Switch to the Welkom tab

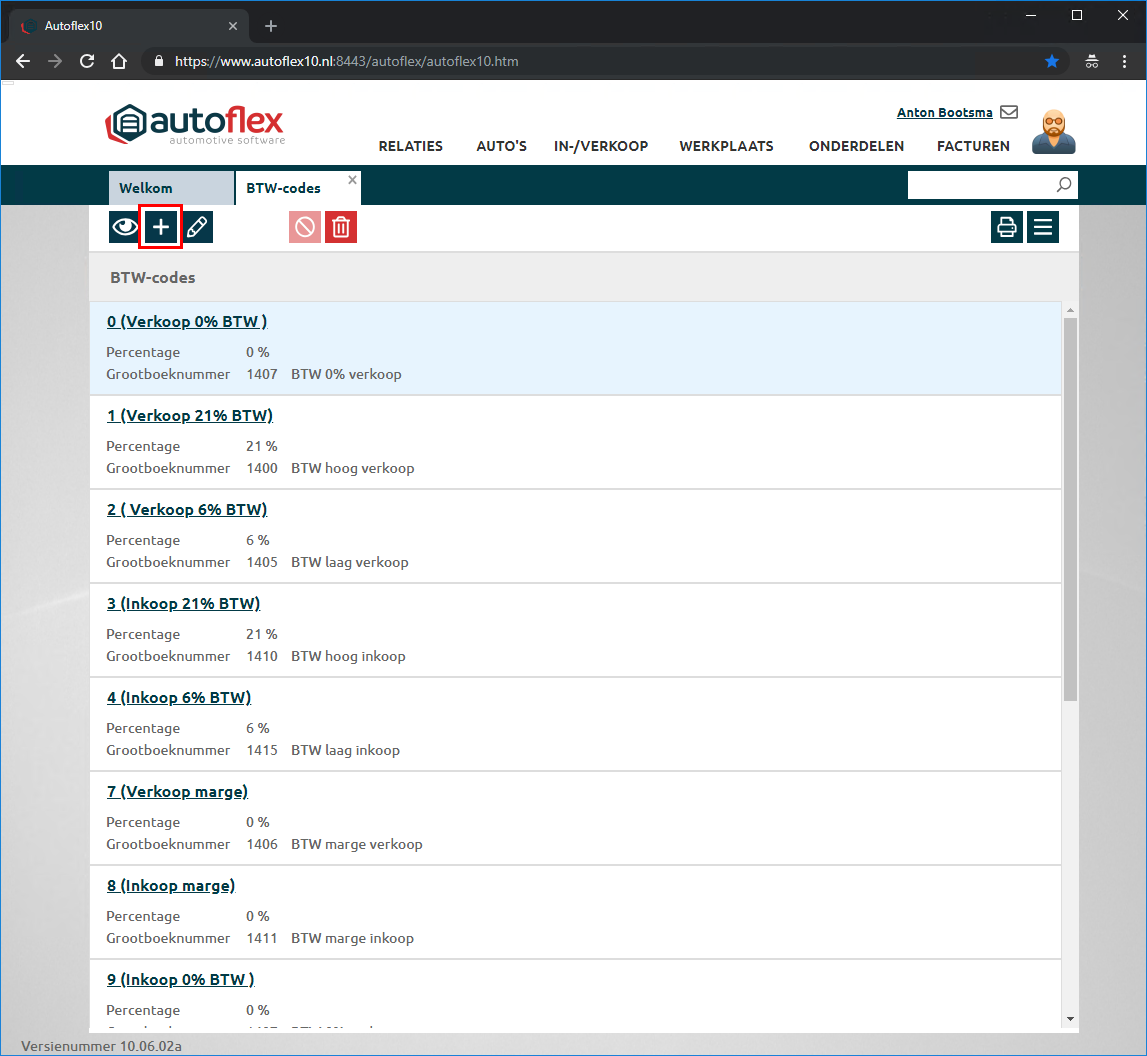(x=146, y=188)
